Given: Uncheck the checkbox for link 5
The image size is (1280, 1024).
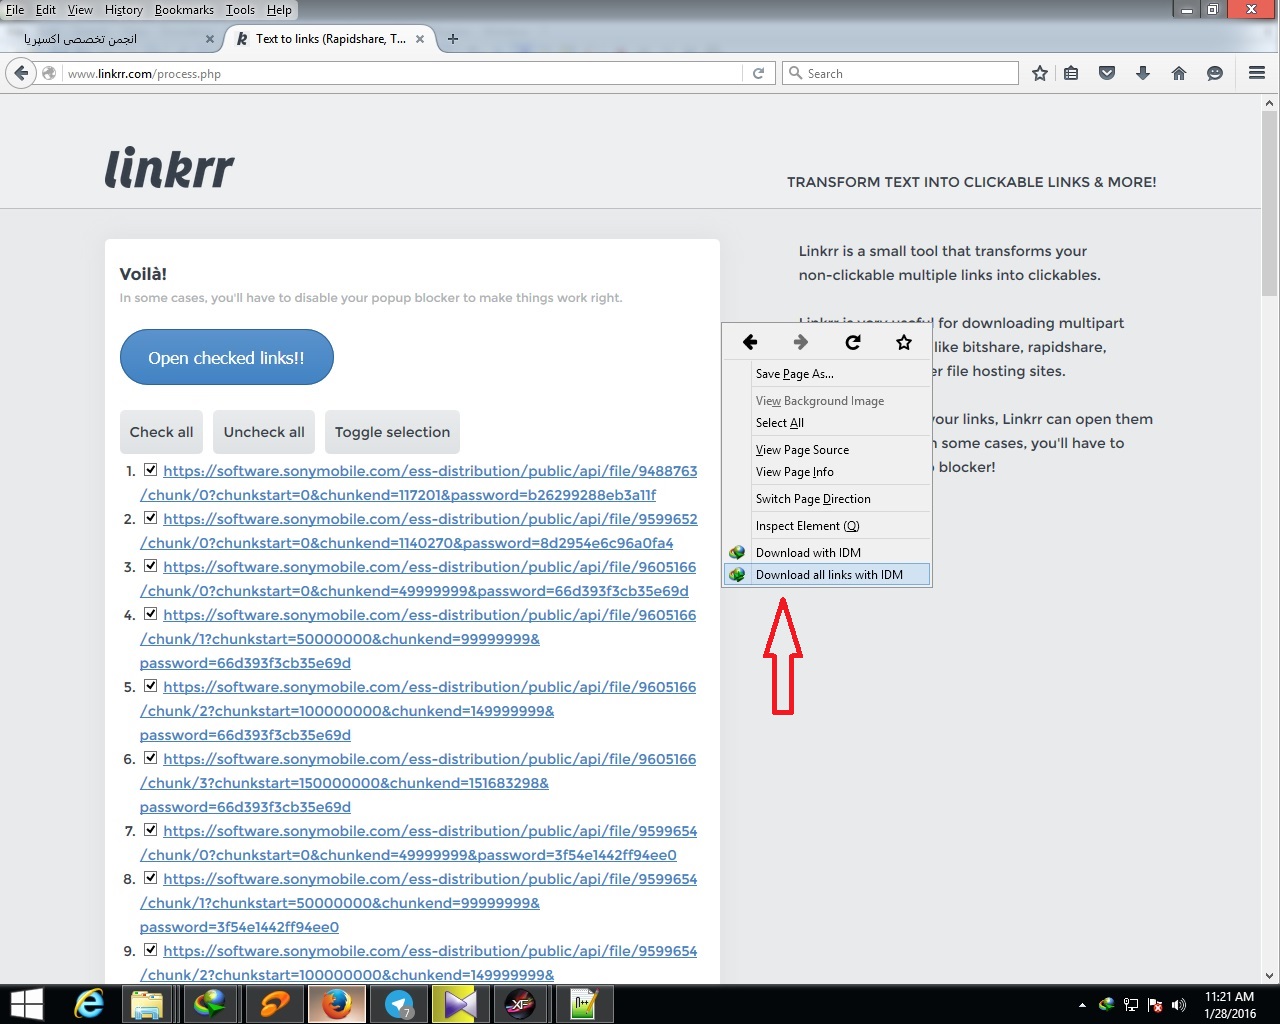Looking at the screenshot, I should click(150, 686).
